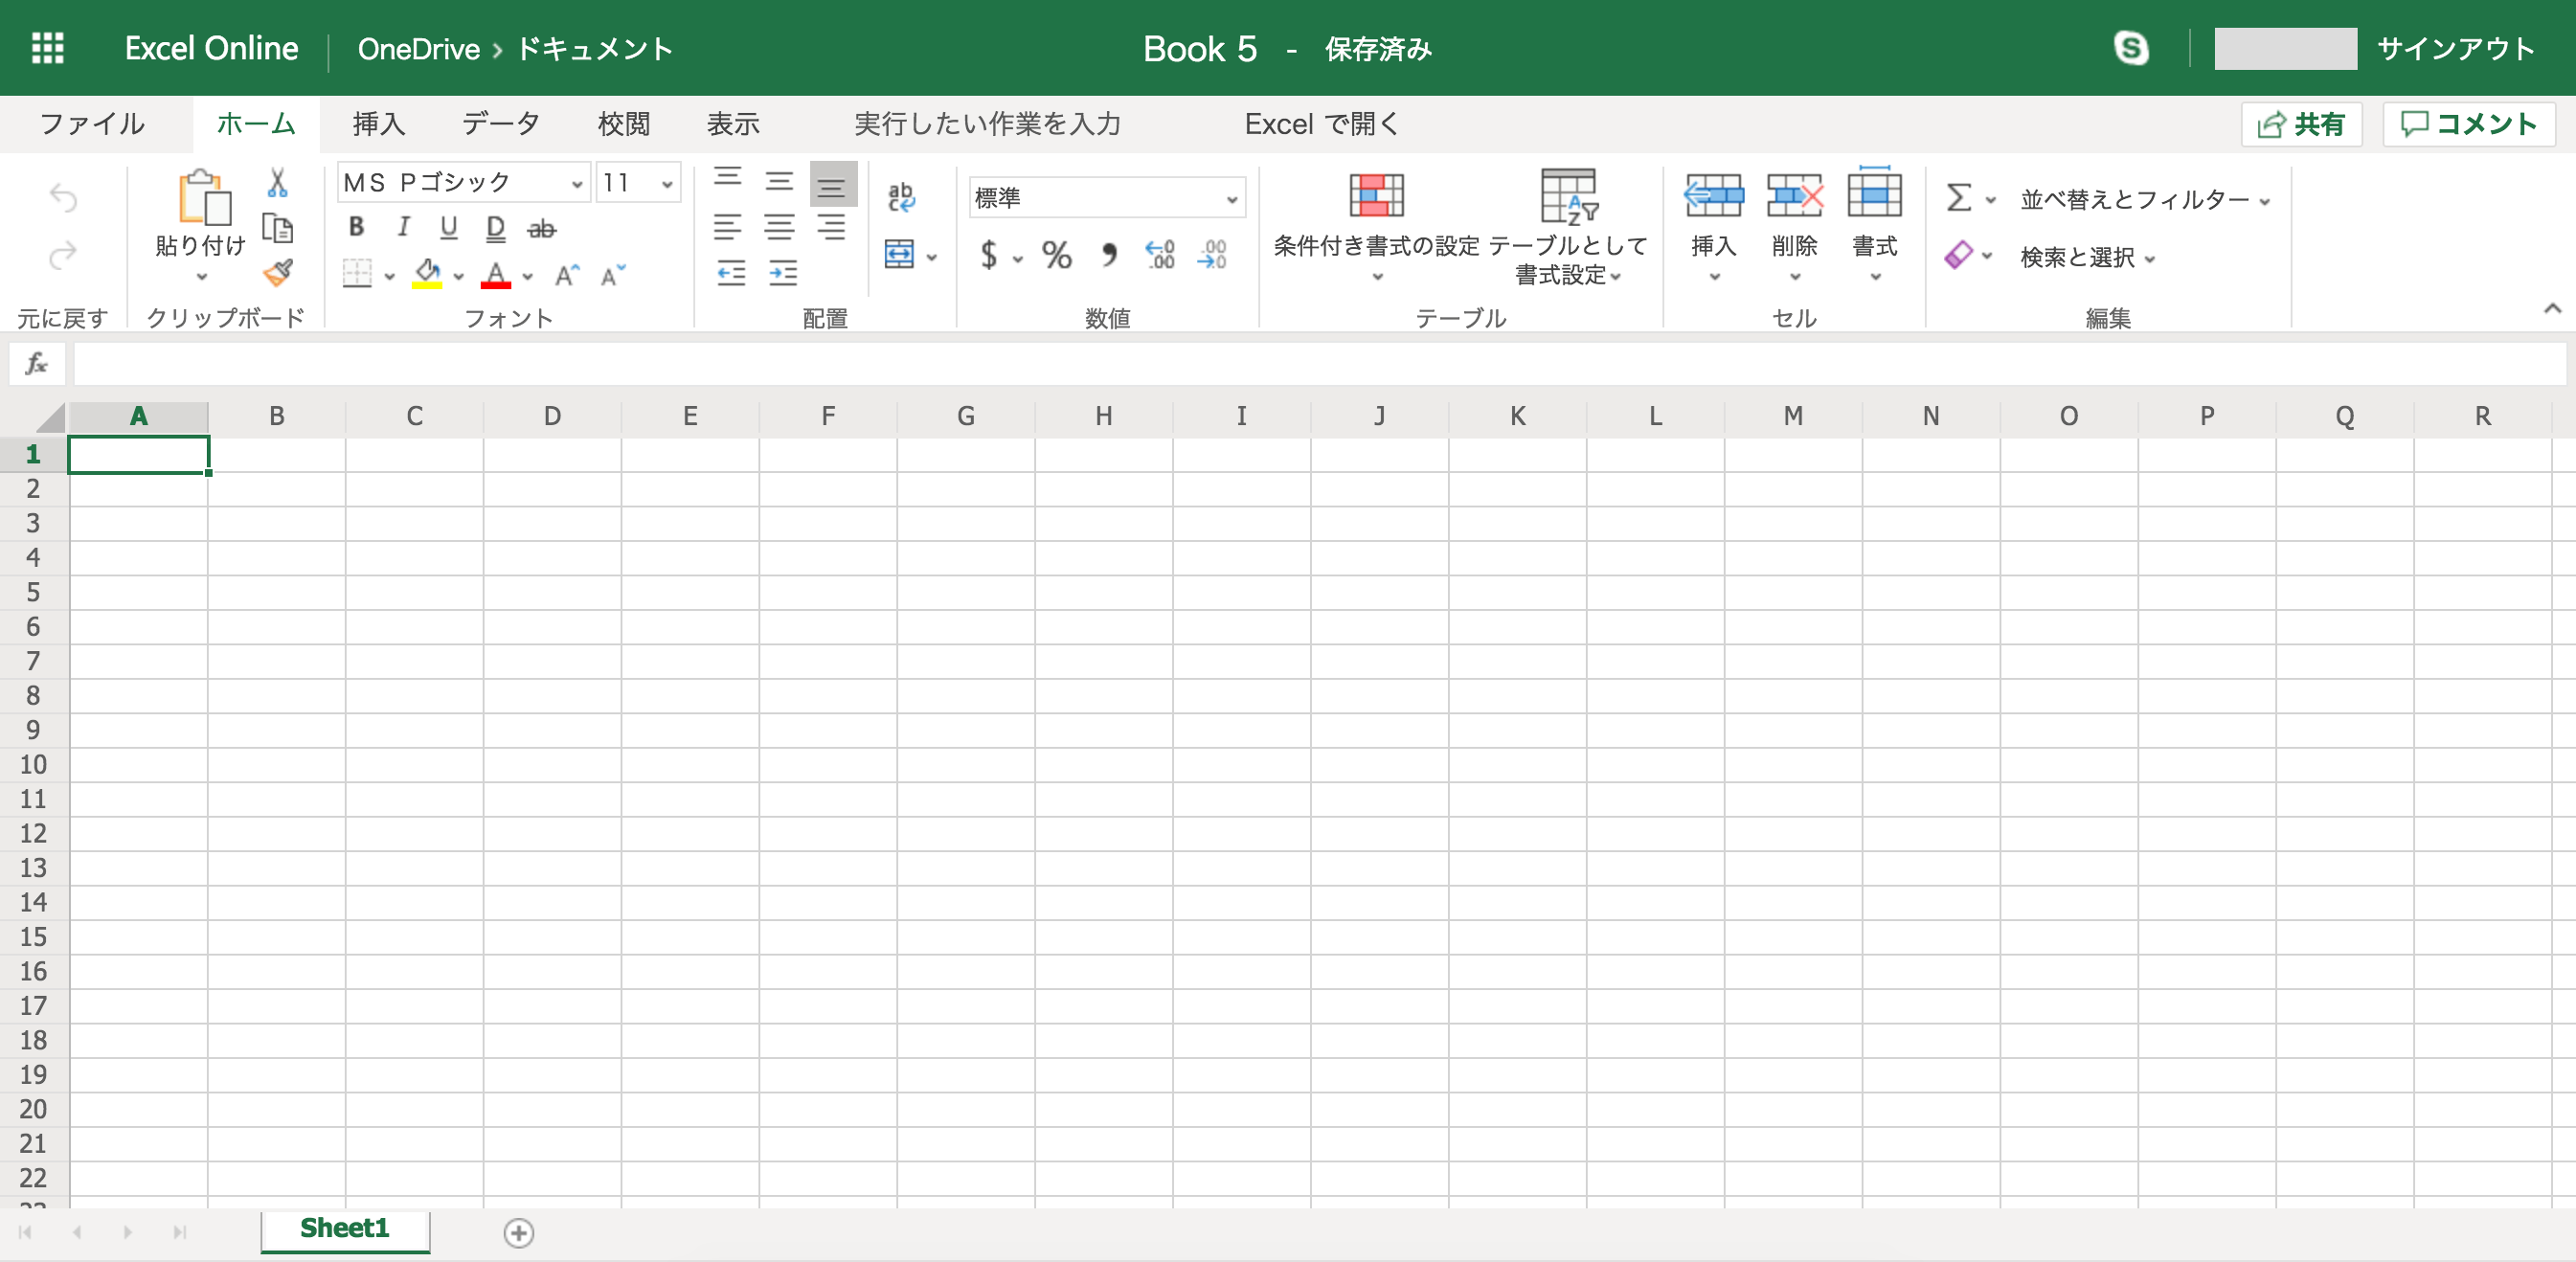Click the コメント button

click(x=2468, y=124)
